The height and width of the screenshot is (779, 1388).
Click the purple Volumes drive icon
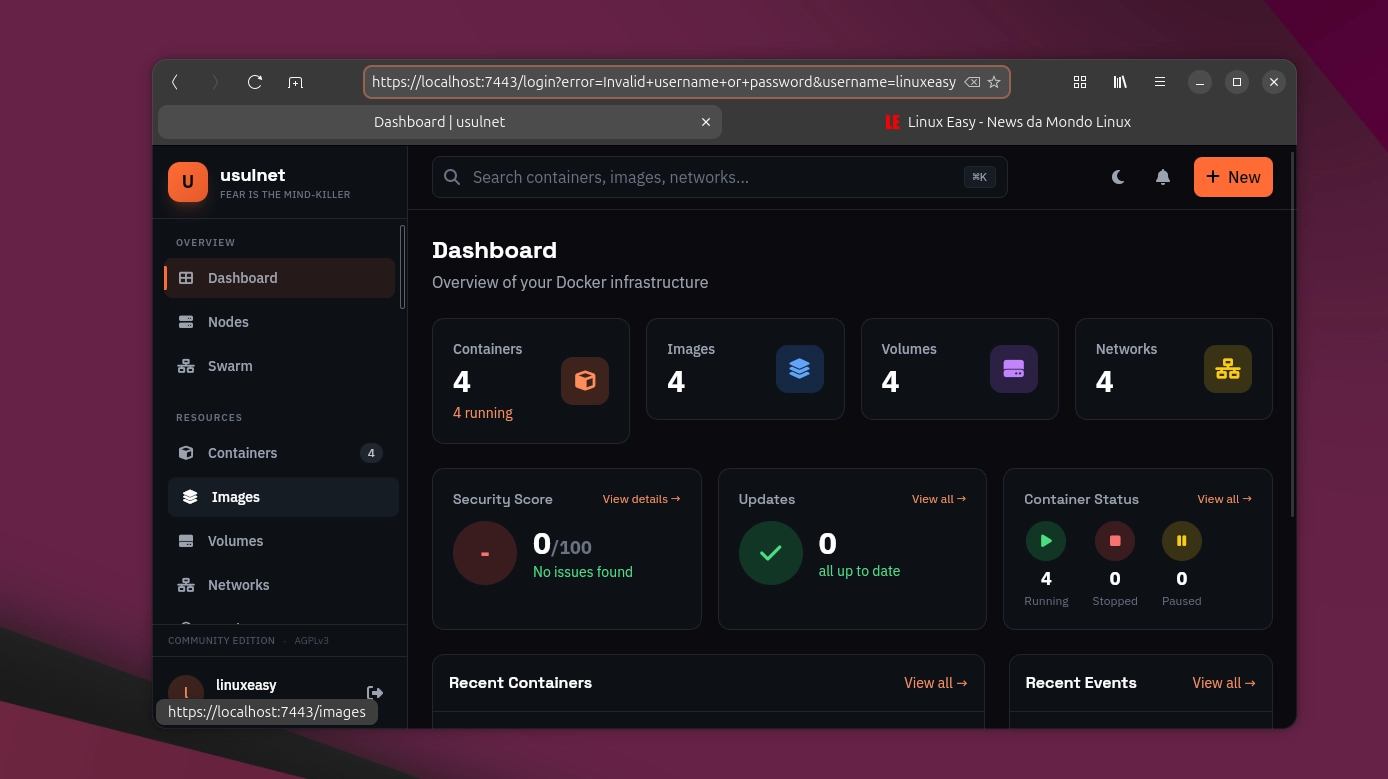pos(1013,369)
